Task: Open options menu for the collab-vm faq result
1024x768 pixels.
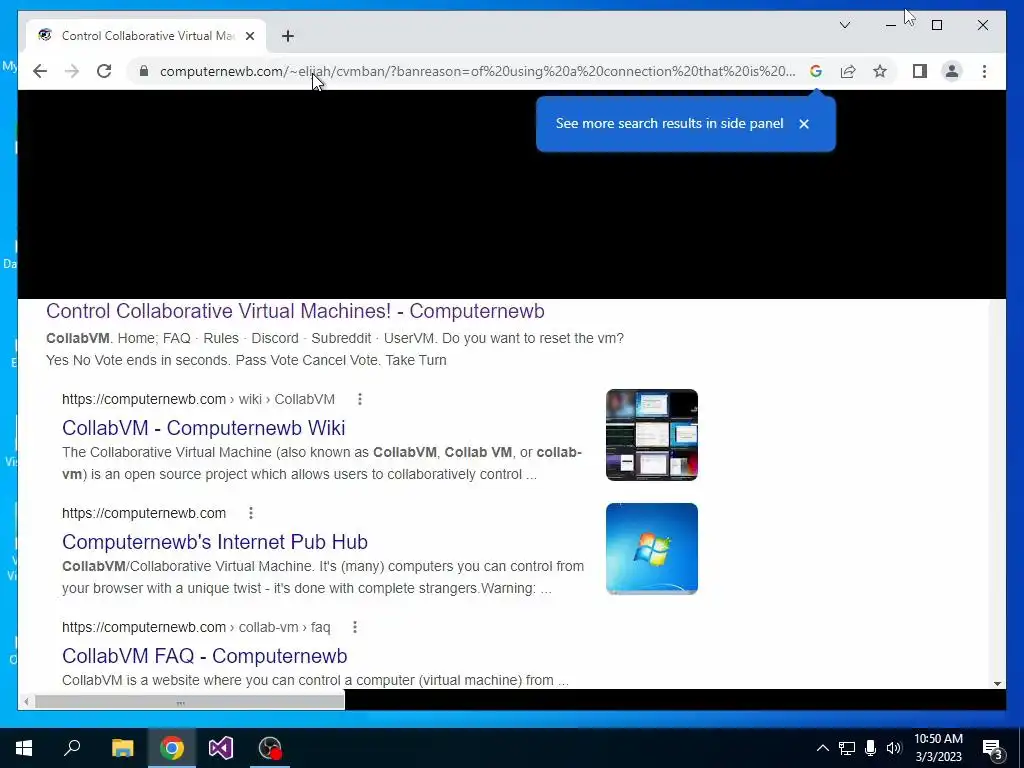Action: point(355,627)
